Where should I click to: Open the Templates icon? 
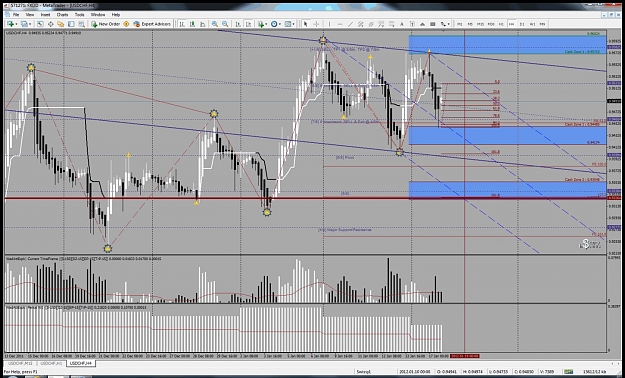[x=288, y=24]
